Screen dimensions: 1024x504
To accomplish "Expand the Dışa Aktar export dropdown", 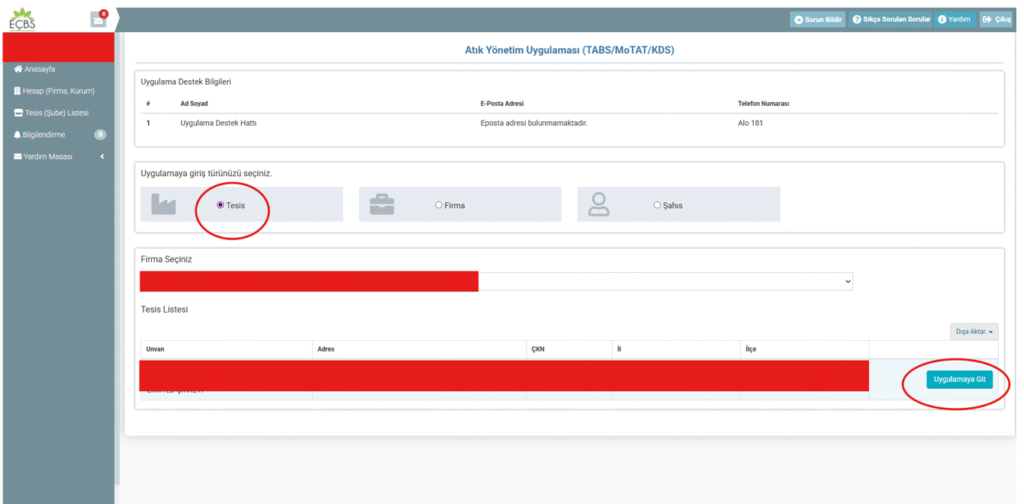I will click(x=974, y=331).
